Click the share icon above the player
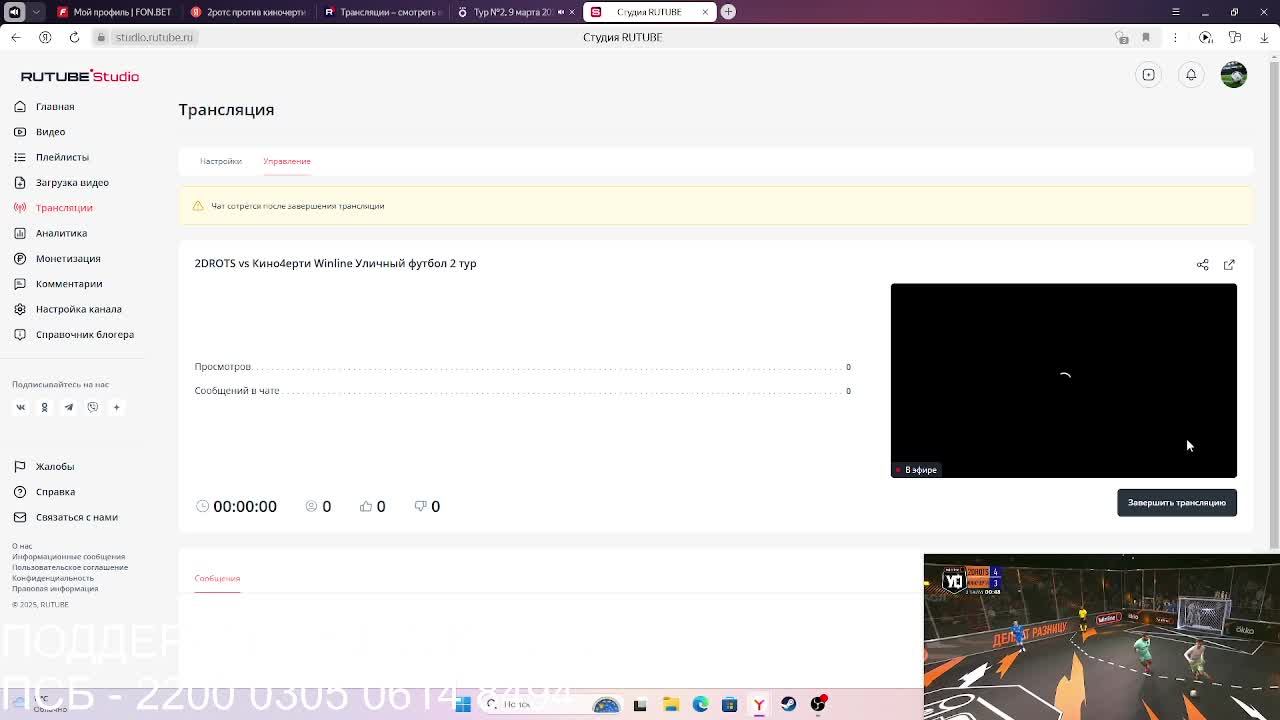The width and height of the screenshot is (1280, 720). [x=1203, y=265]
